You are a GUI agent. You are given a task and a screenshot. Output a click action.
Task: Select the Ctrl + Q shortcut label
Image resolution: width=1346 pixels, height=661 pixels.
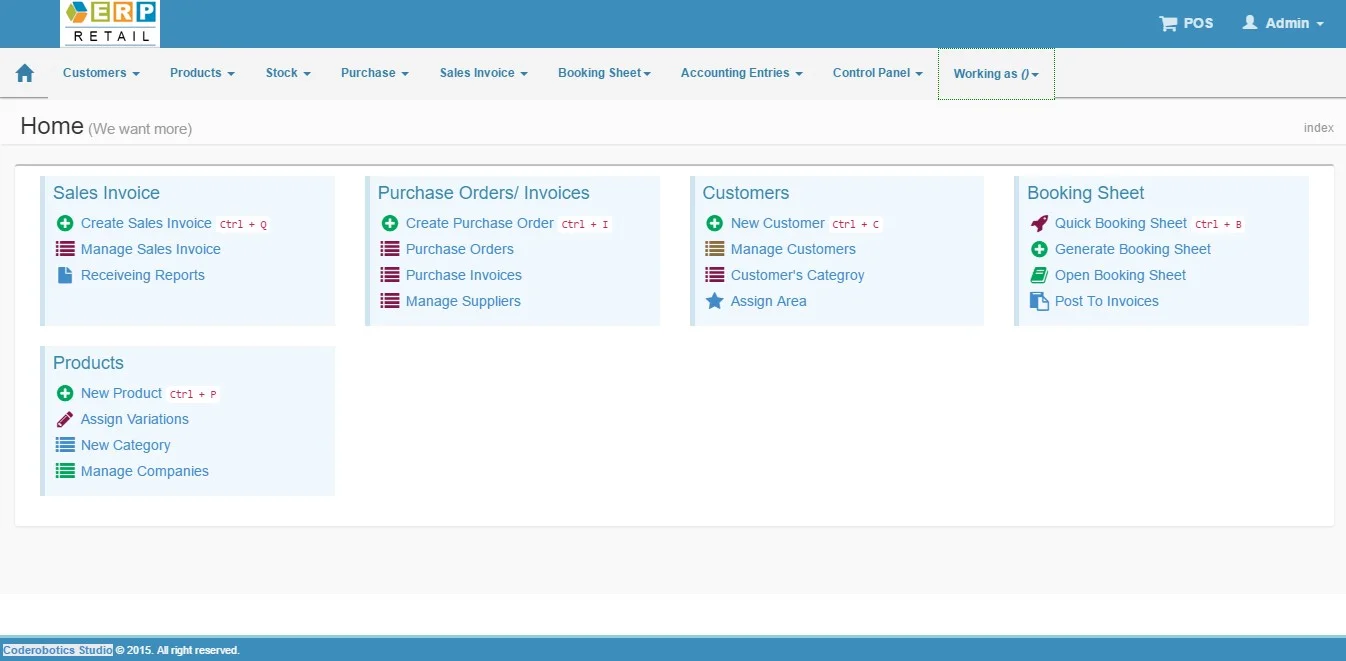[243, 225]
